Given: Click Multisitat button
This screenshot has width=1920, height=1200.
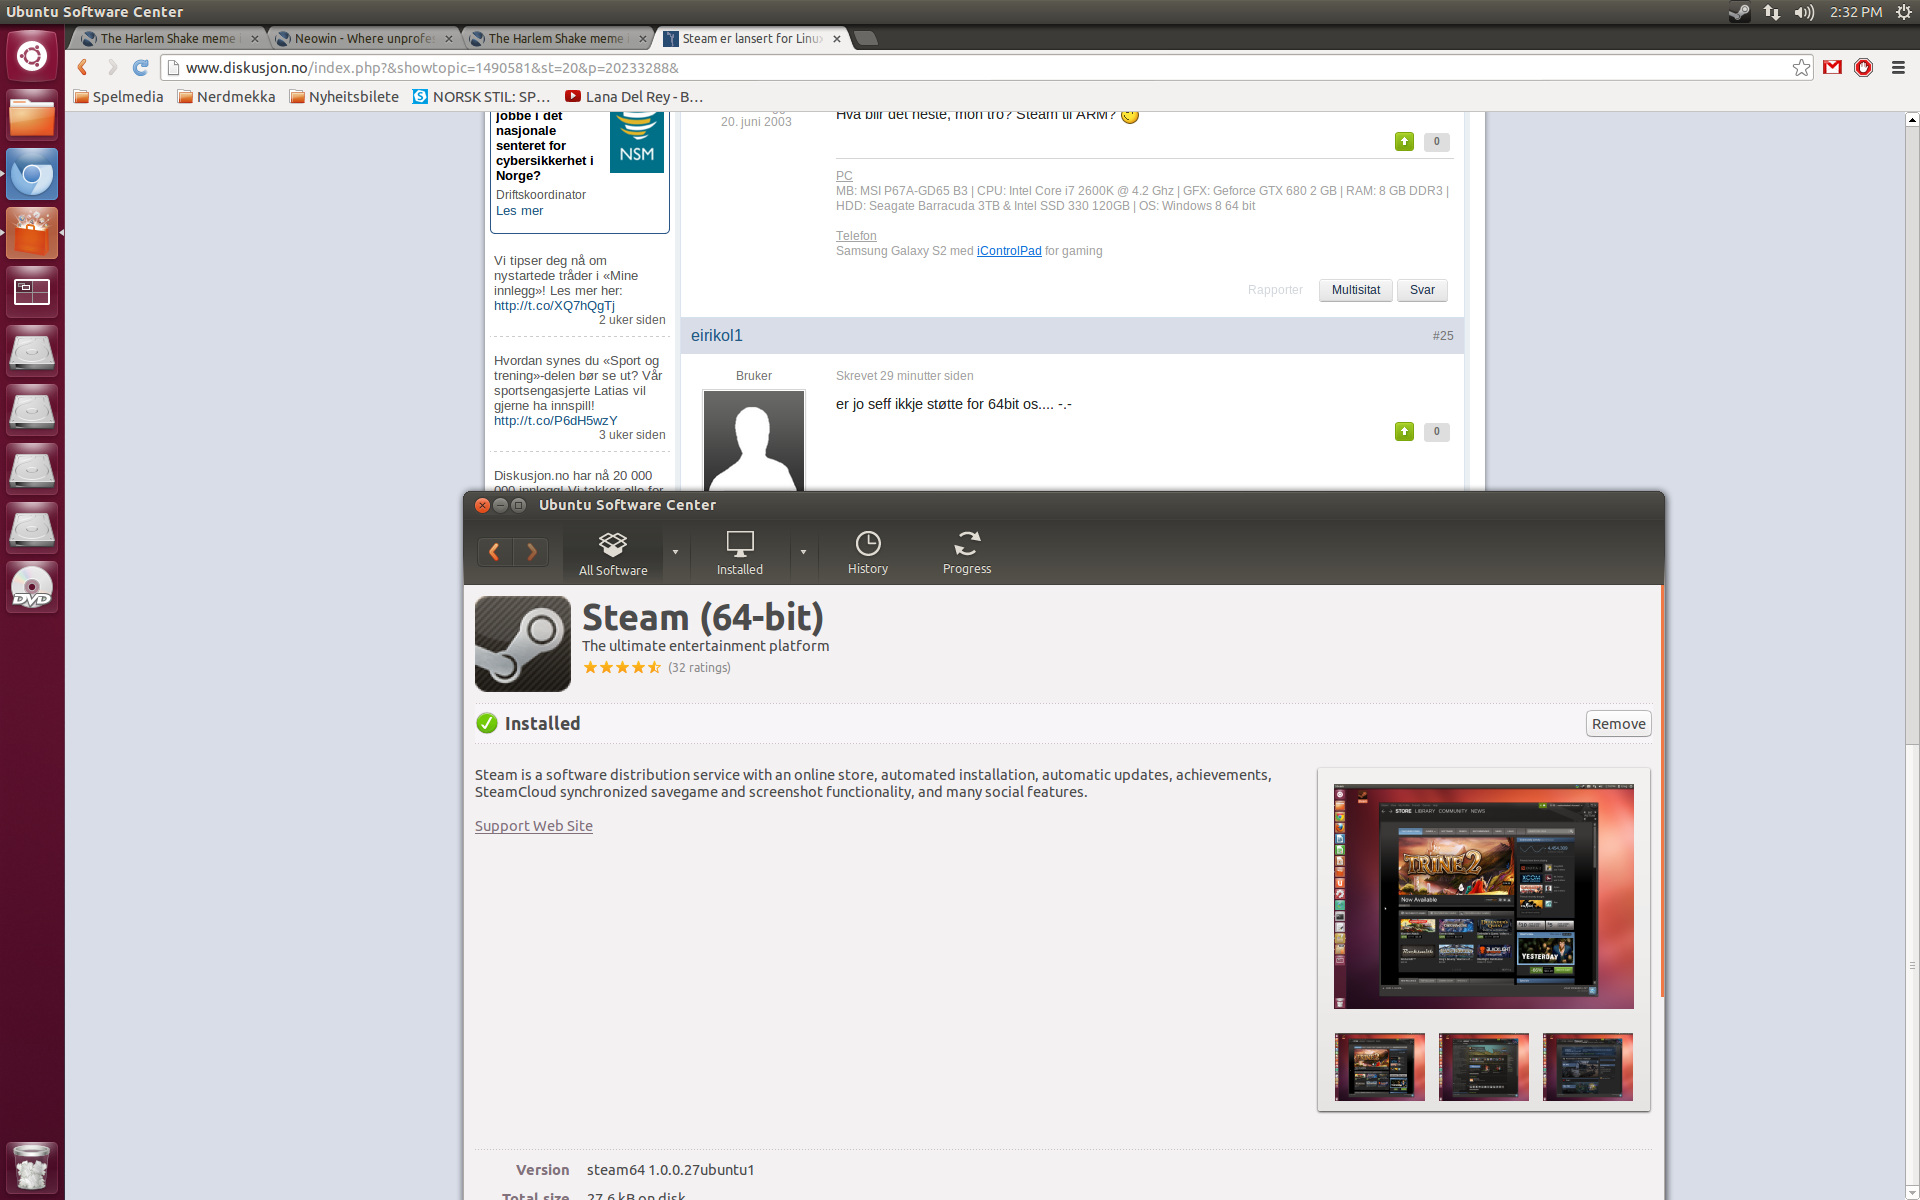Looking at the screenshot, I should [1355, 290].
